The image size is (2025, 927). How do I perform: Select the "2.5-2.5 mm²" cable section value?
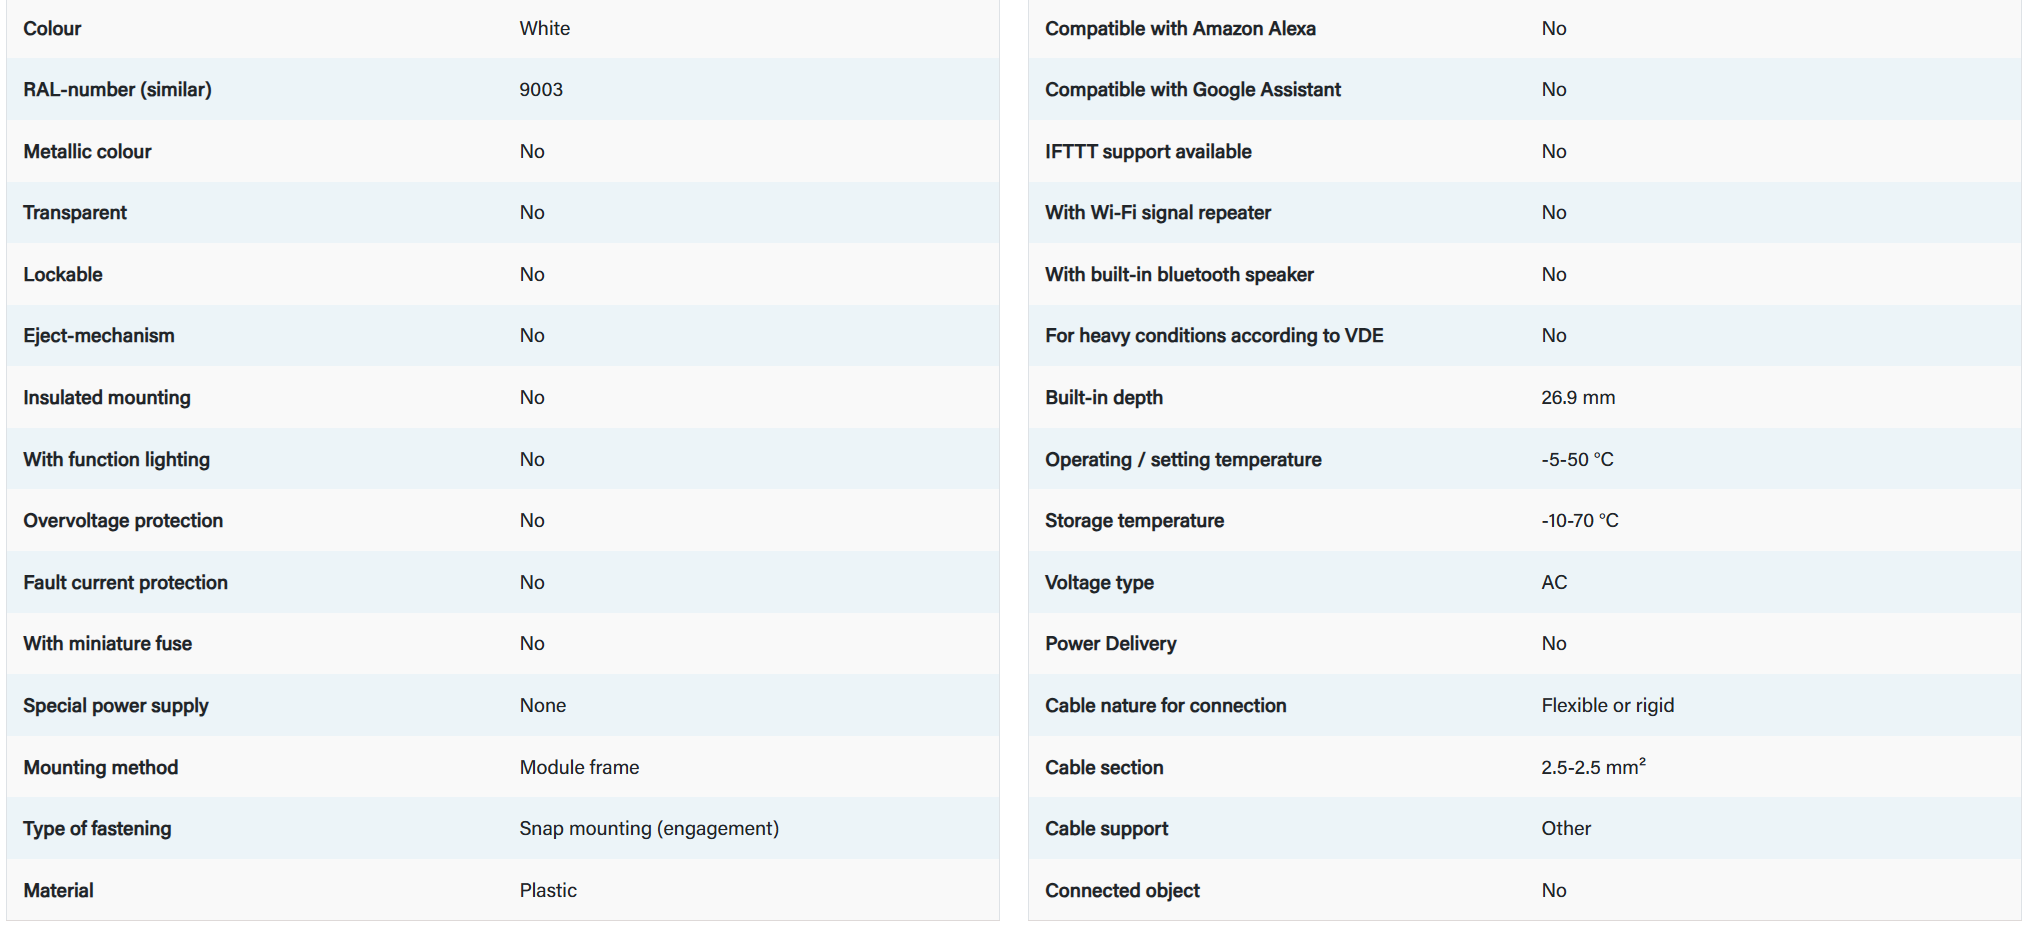point(1592,768)
